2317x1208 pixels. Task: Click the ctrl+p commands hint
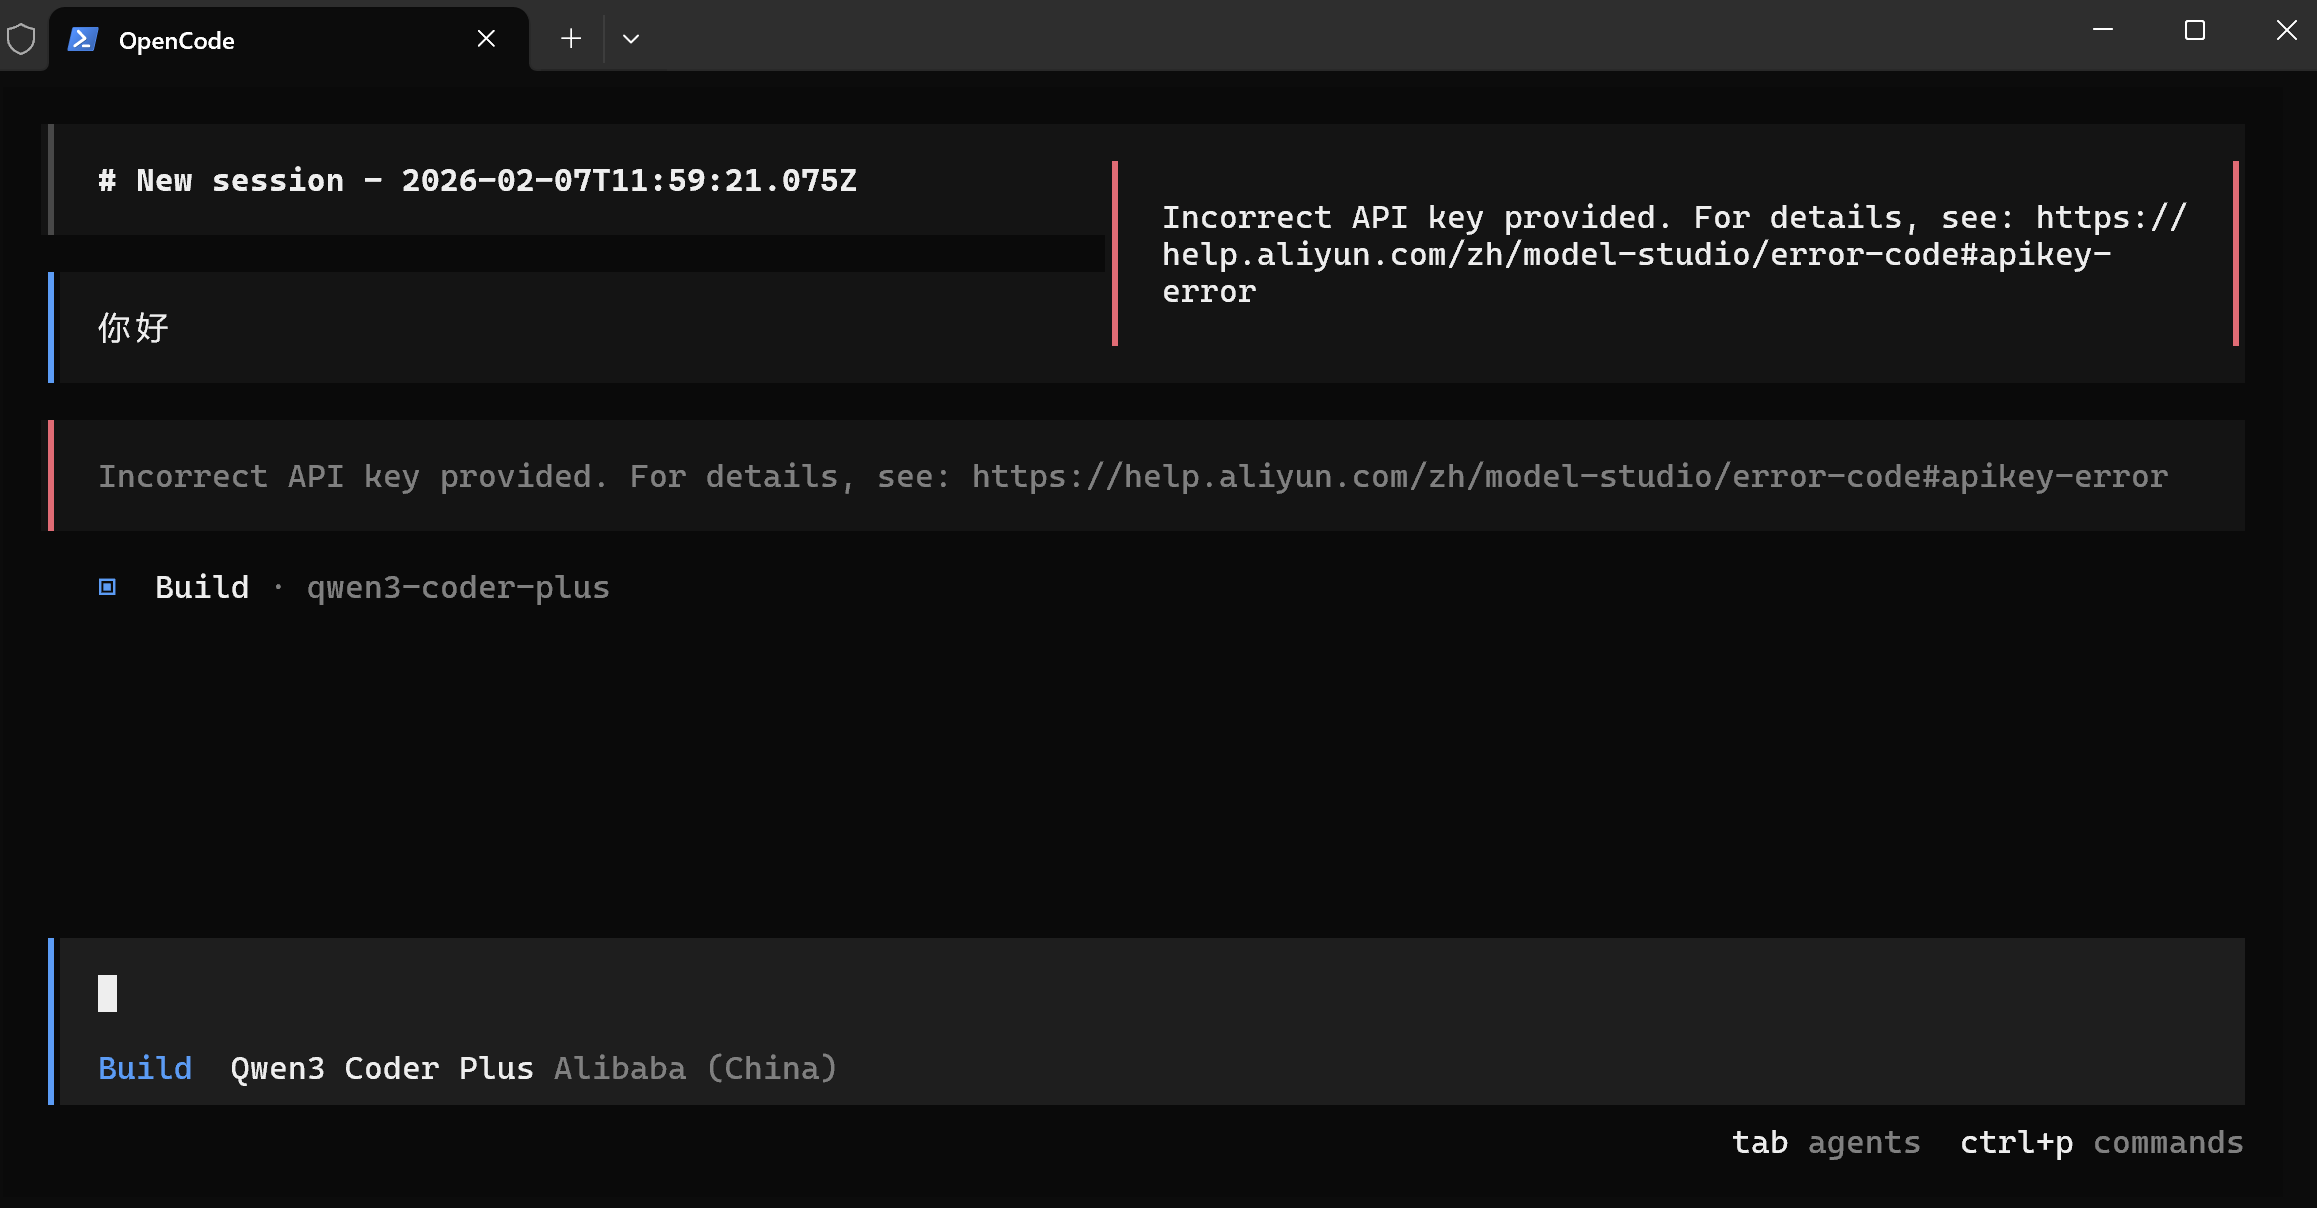2101,1143
